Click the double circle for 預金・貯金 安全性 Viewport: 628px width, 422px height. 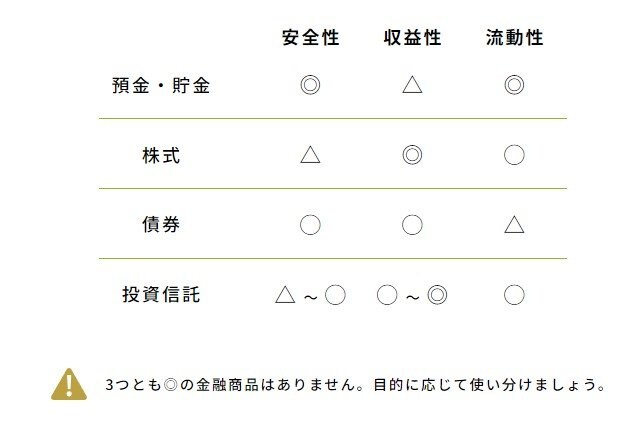(310, 85)
